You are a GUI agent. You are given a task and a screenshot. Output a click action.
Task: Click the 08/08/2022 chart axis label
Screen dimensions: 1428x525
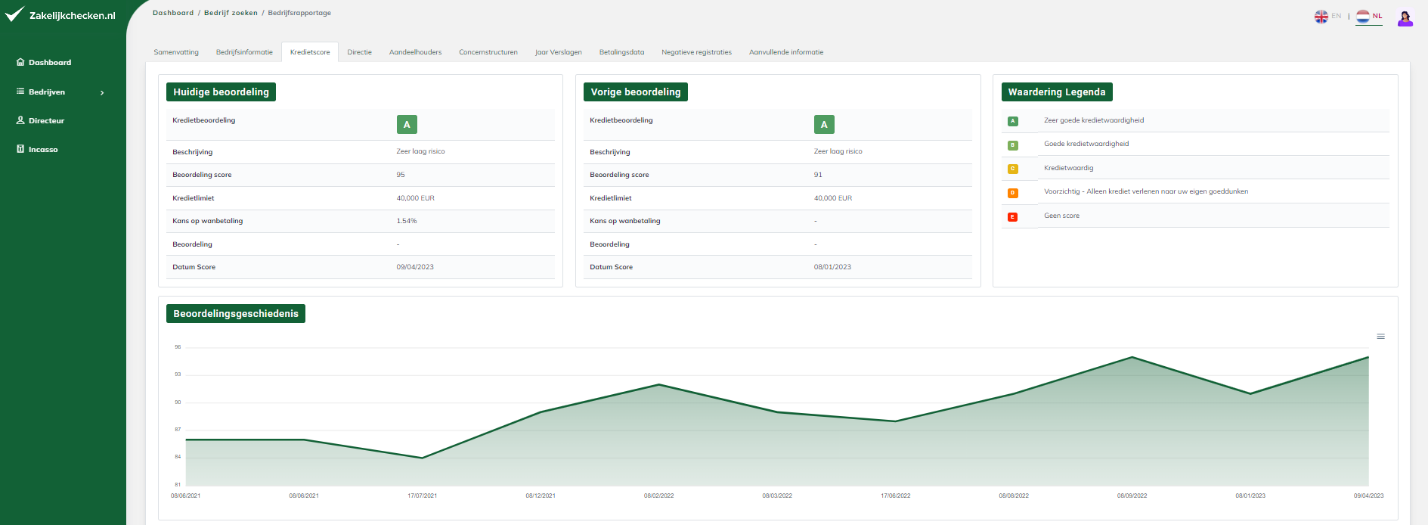point(1013,495)
